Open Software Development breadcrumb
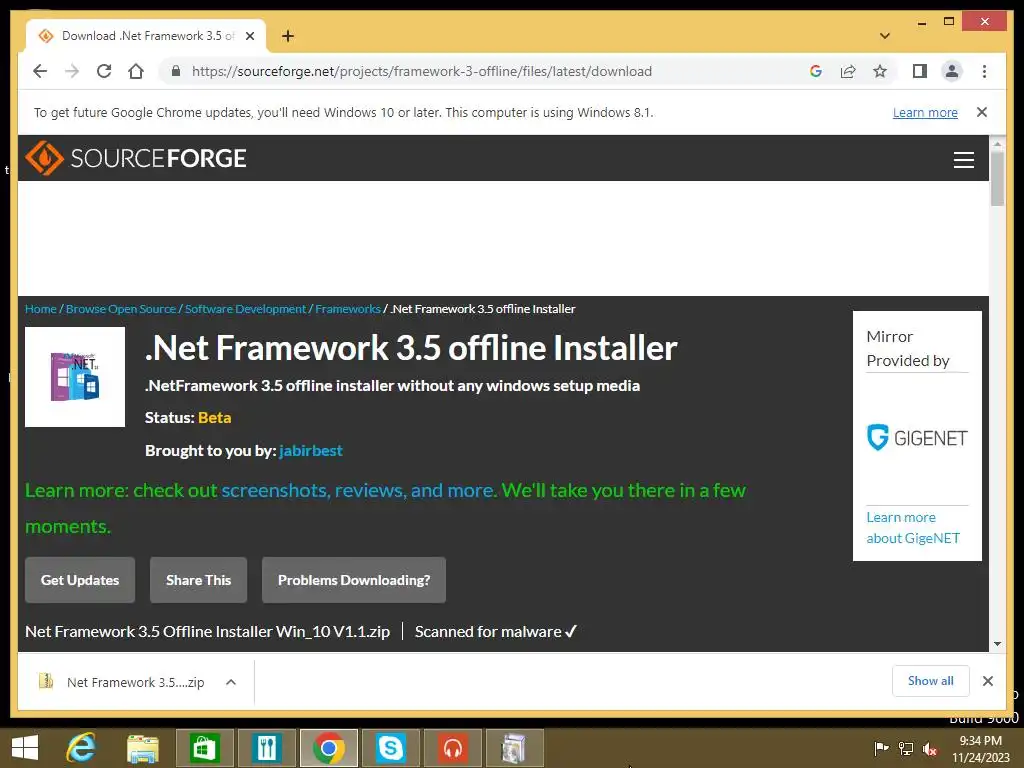This screenshot has width=1024, height=768. coord(245,309)
